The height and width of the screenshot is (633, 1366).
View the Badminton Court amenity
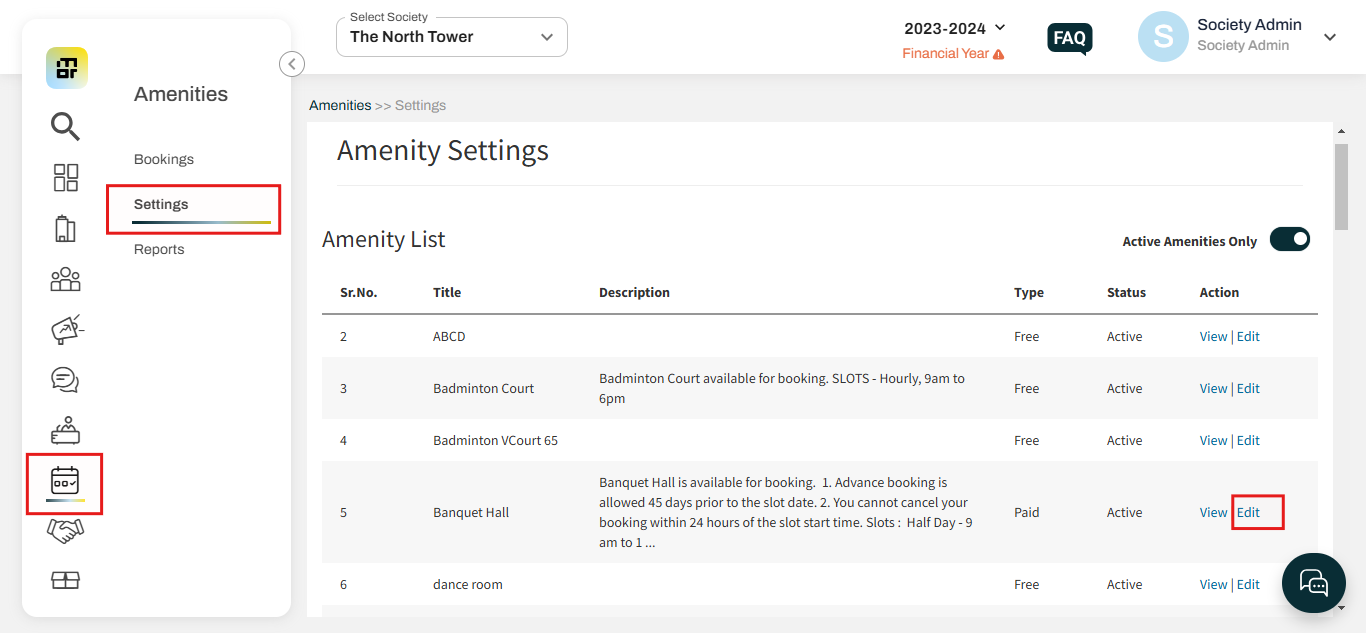[1213, 388]
